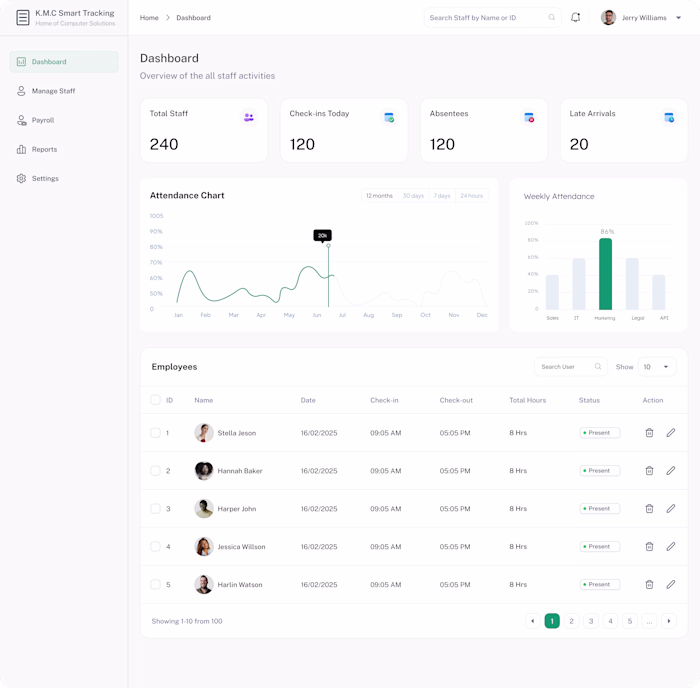
Task: Click the Home breadcrumb link
Action: tap(149, 18)
